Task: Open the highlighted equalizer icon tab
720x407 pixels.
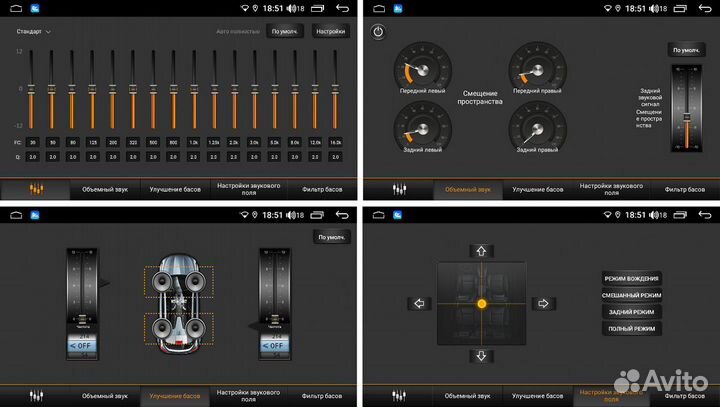Action: click(x=36, y=189)
